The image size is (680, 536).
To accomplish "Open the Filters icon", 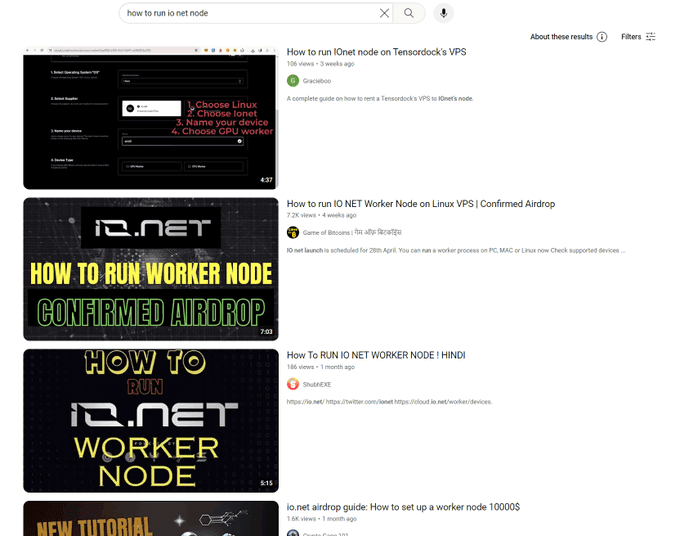I will [651, 37].
